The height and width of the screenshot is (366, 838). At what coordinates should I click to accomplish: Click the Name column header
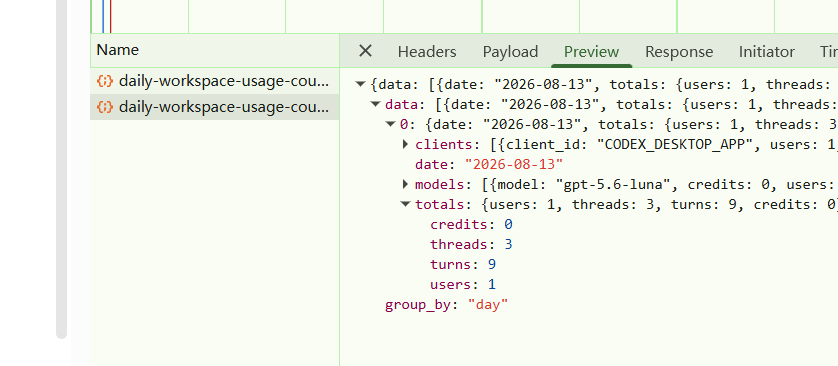(x=214, y=50)
